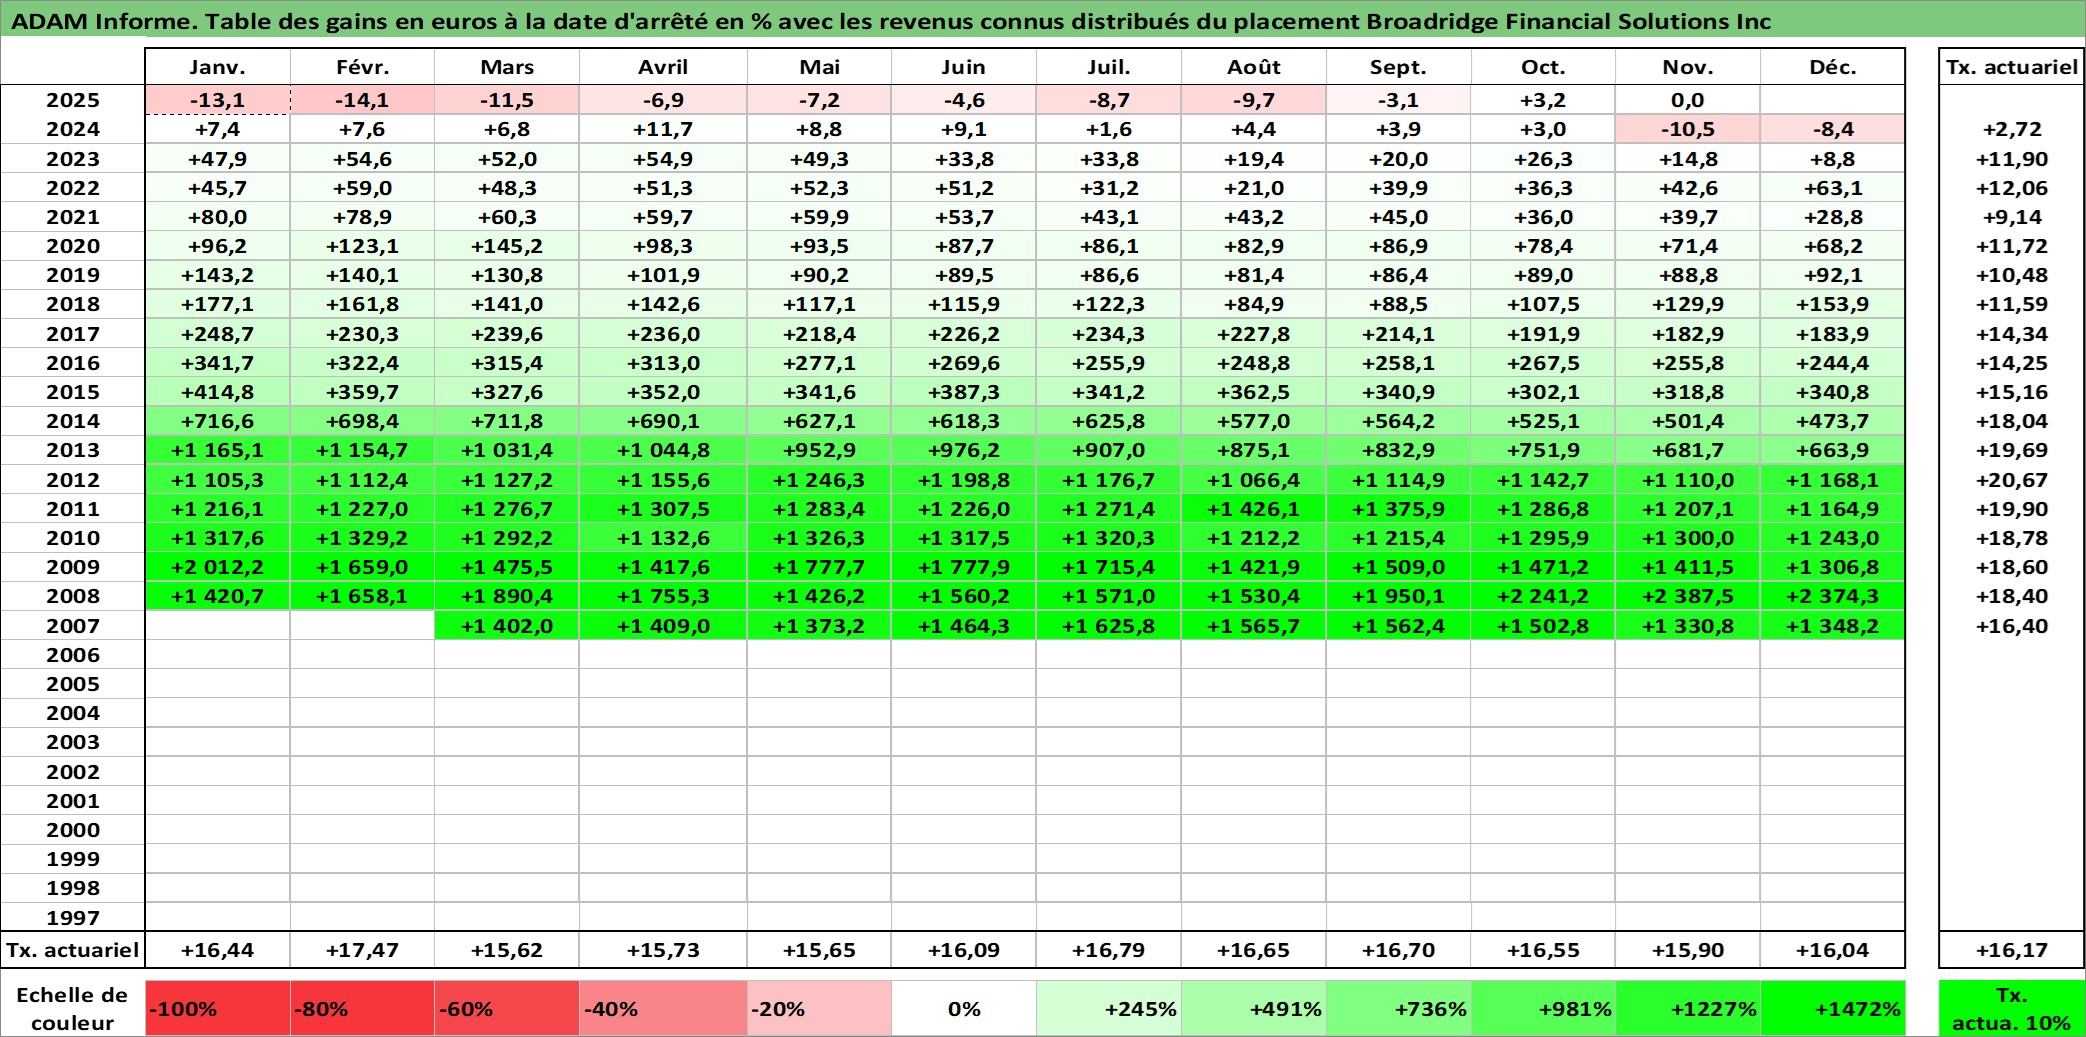Click the +248,7 cell for January 2017

coord(218,334)
